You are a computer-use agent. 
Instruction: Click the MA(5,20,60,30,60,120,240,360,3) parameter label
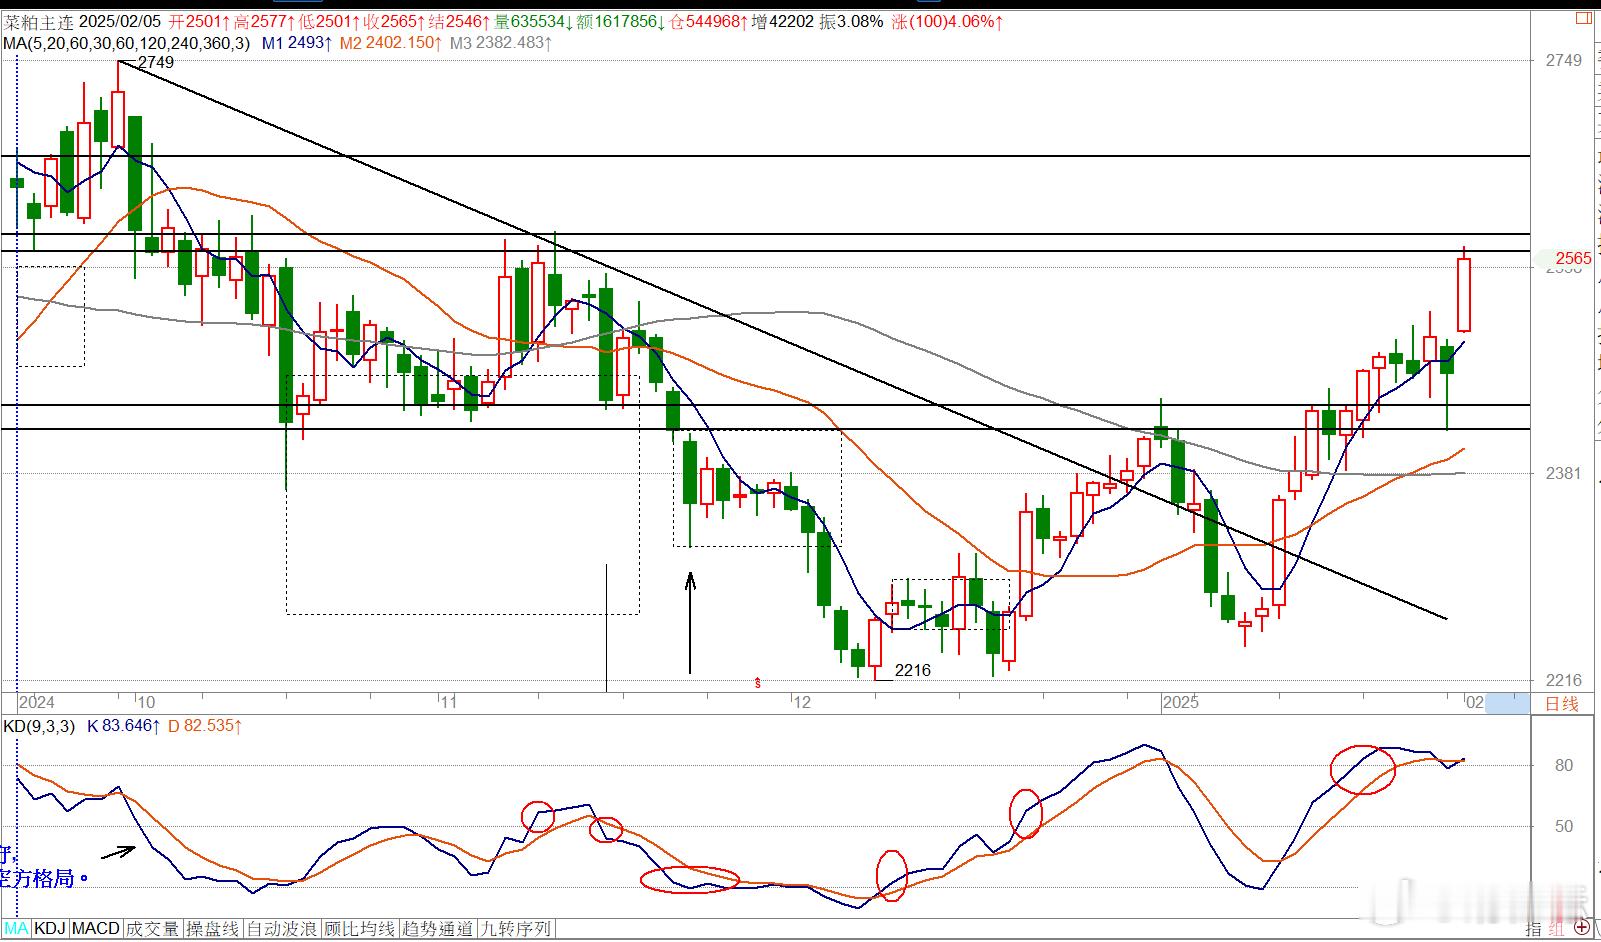(127, 43)
